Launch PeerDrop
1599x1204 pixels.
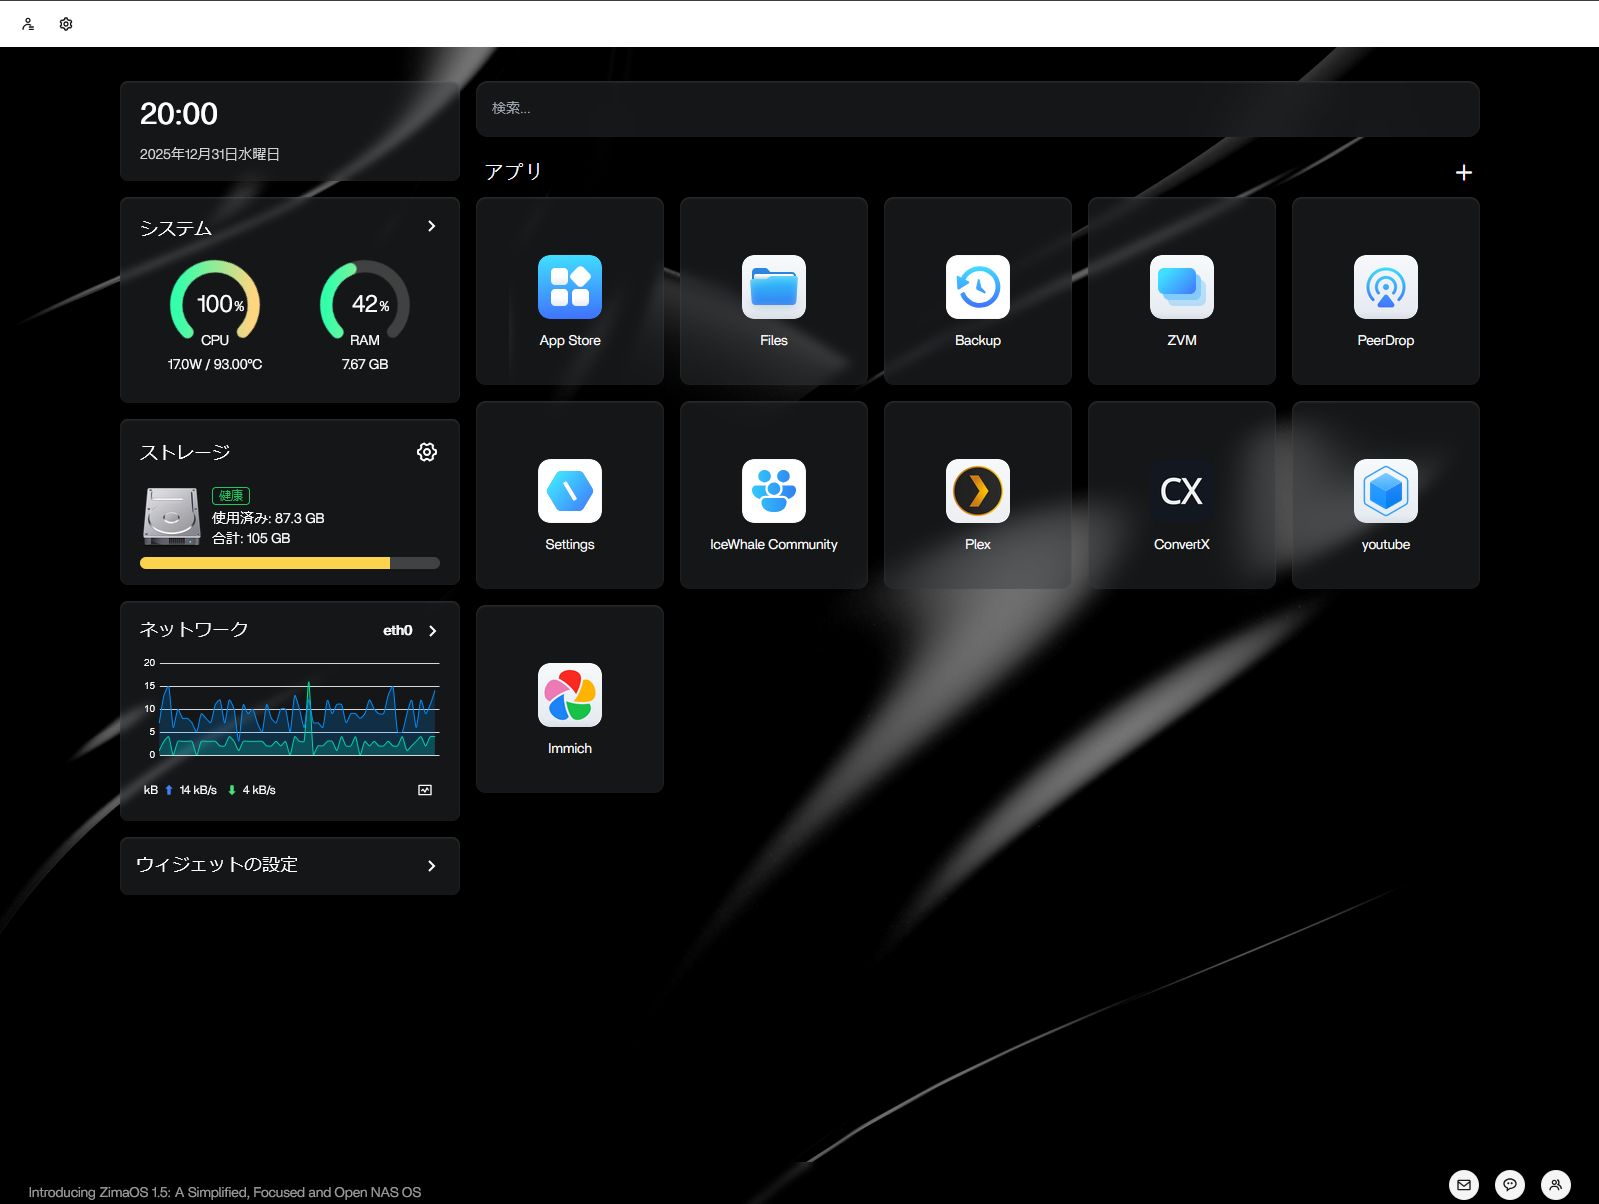click(x=1385, y=288)
